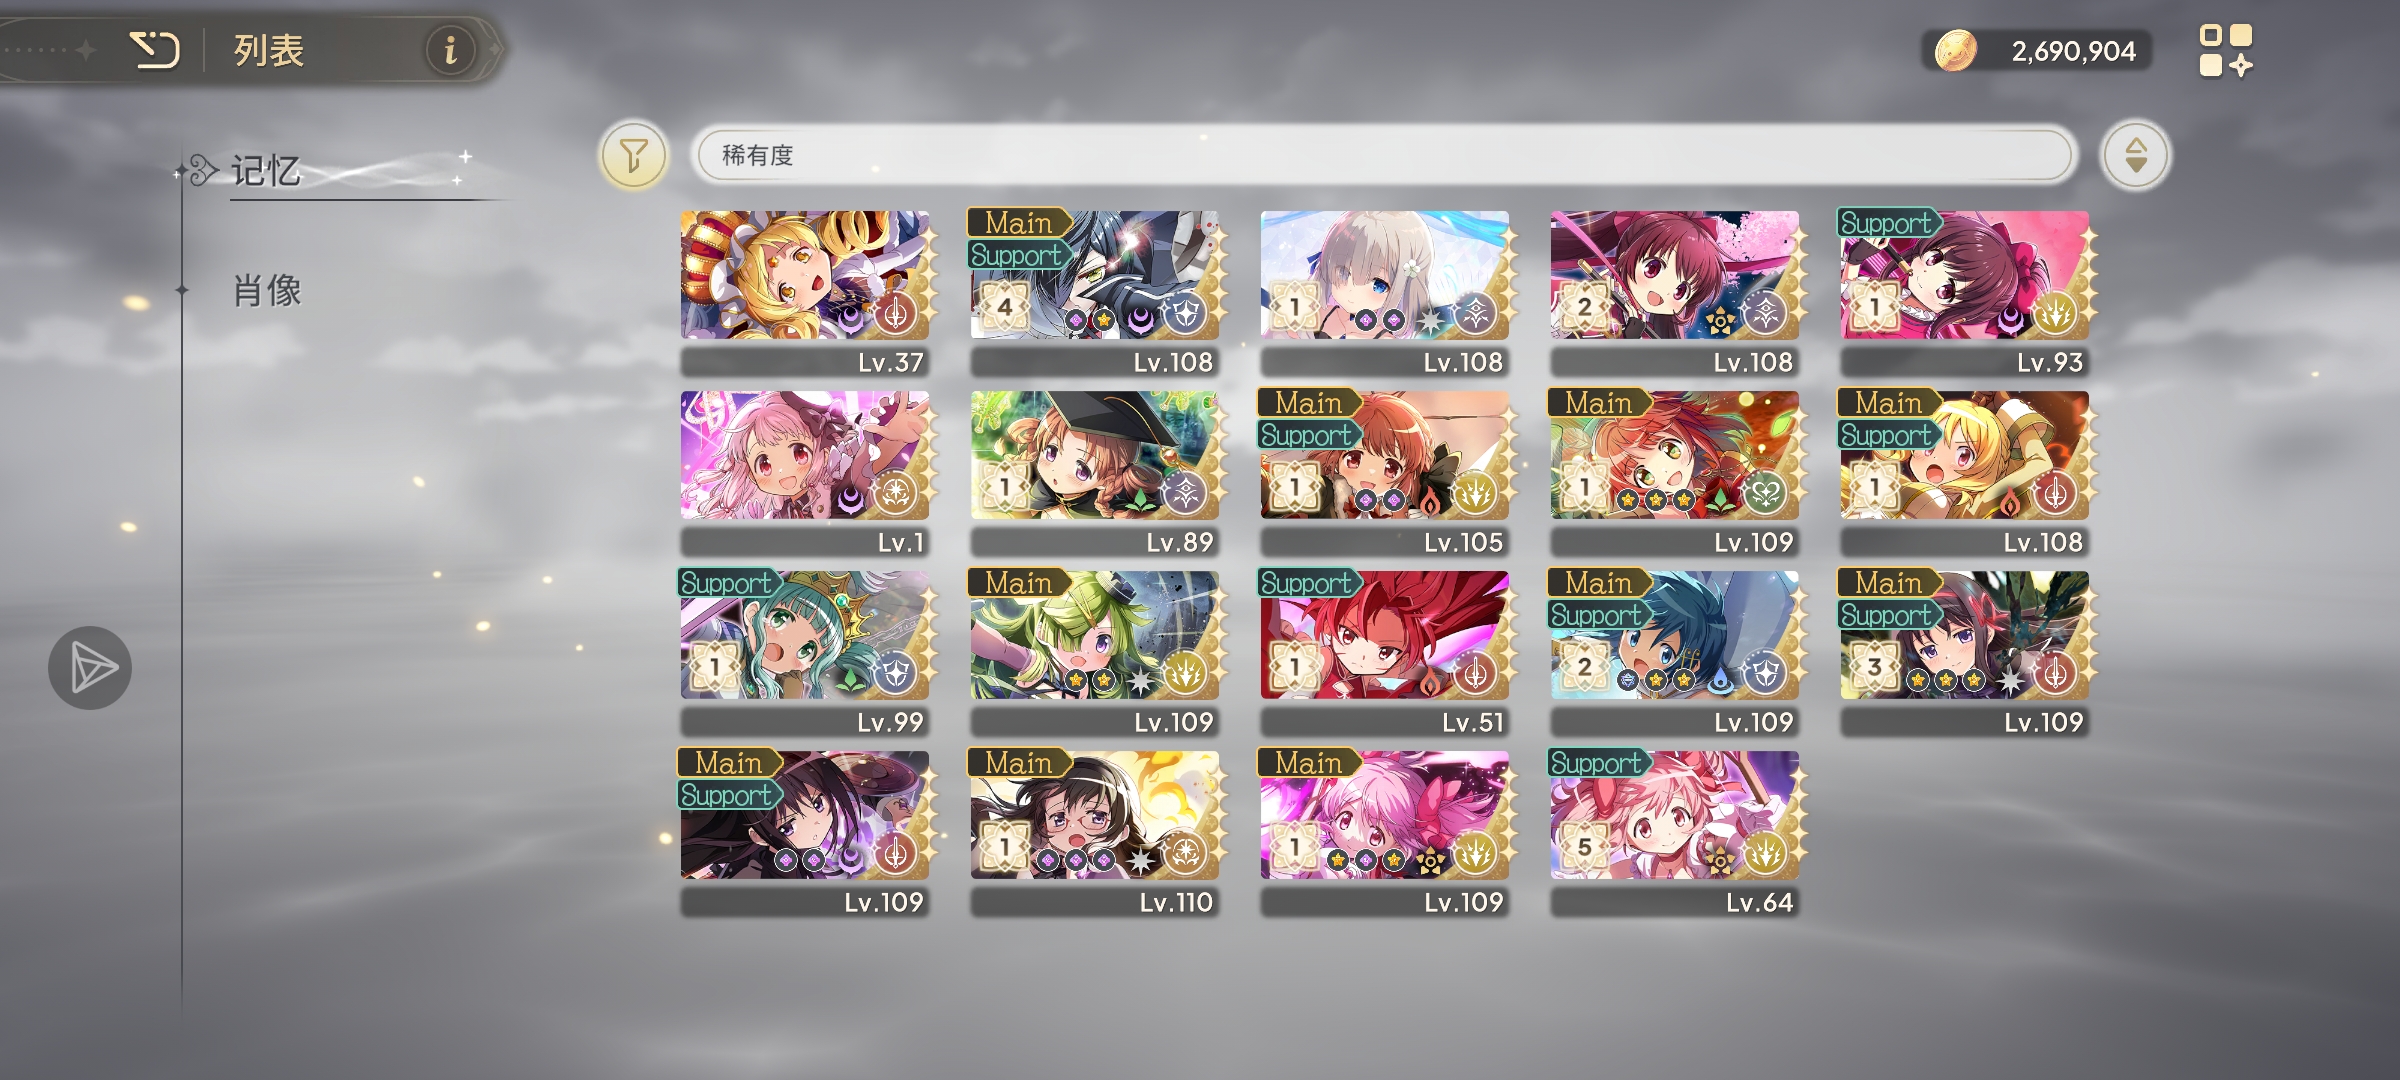Toggle the sort order arrows button
This screenshot has width=2400, height=1080.
[2136, 156]
